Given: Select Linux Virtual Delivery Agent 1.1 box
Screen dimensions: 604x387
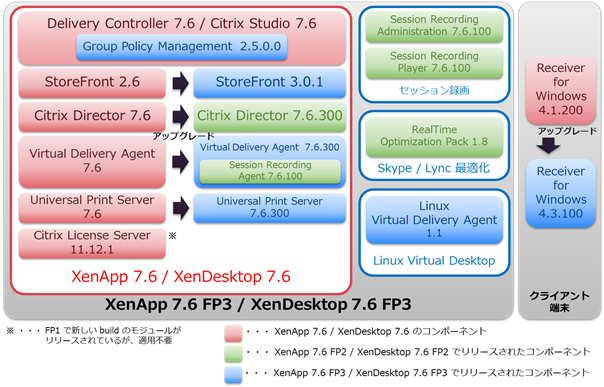Looking at the screenshot, I should tap(434, 220).
